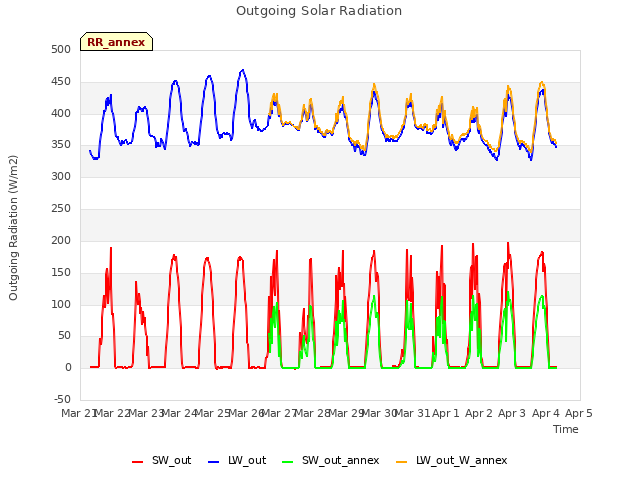Click the RR_annex annotation label
This screenshot has height=480, width=640.
116,42
